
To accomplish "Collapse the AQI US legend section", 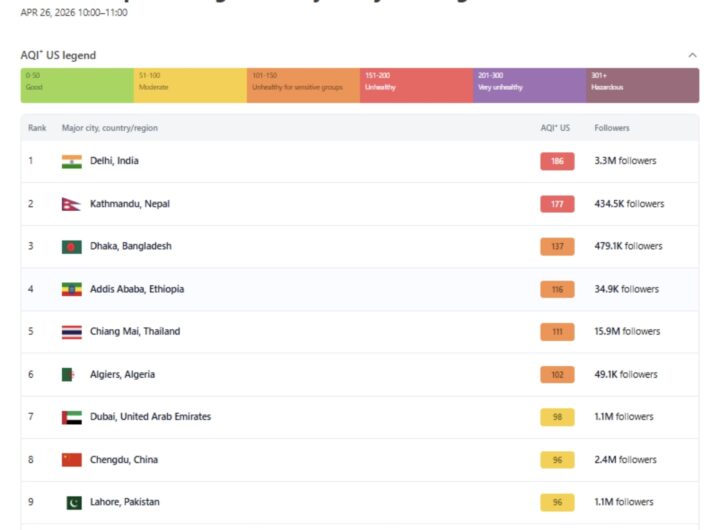I will pyautogui.click(x=692, y=56).
